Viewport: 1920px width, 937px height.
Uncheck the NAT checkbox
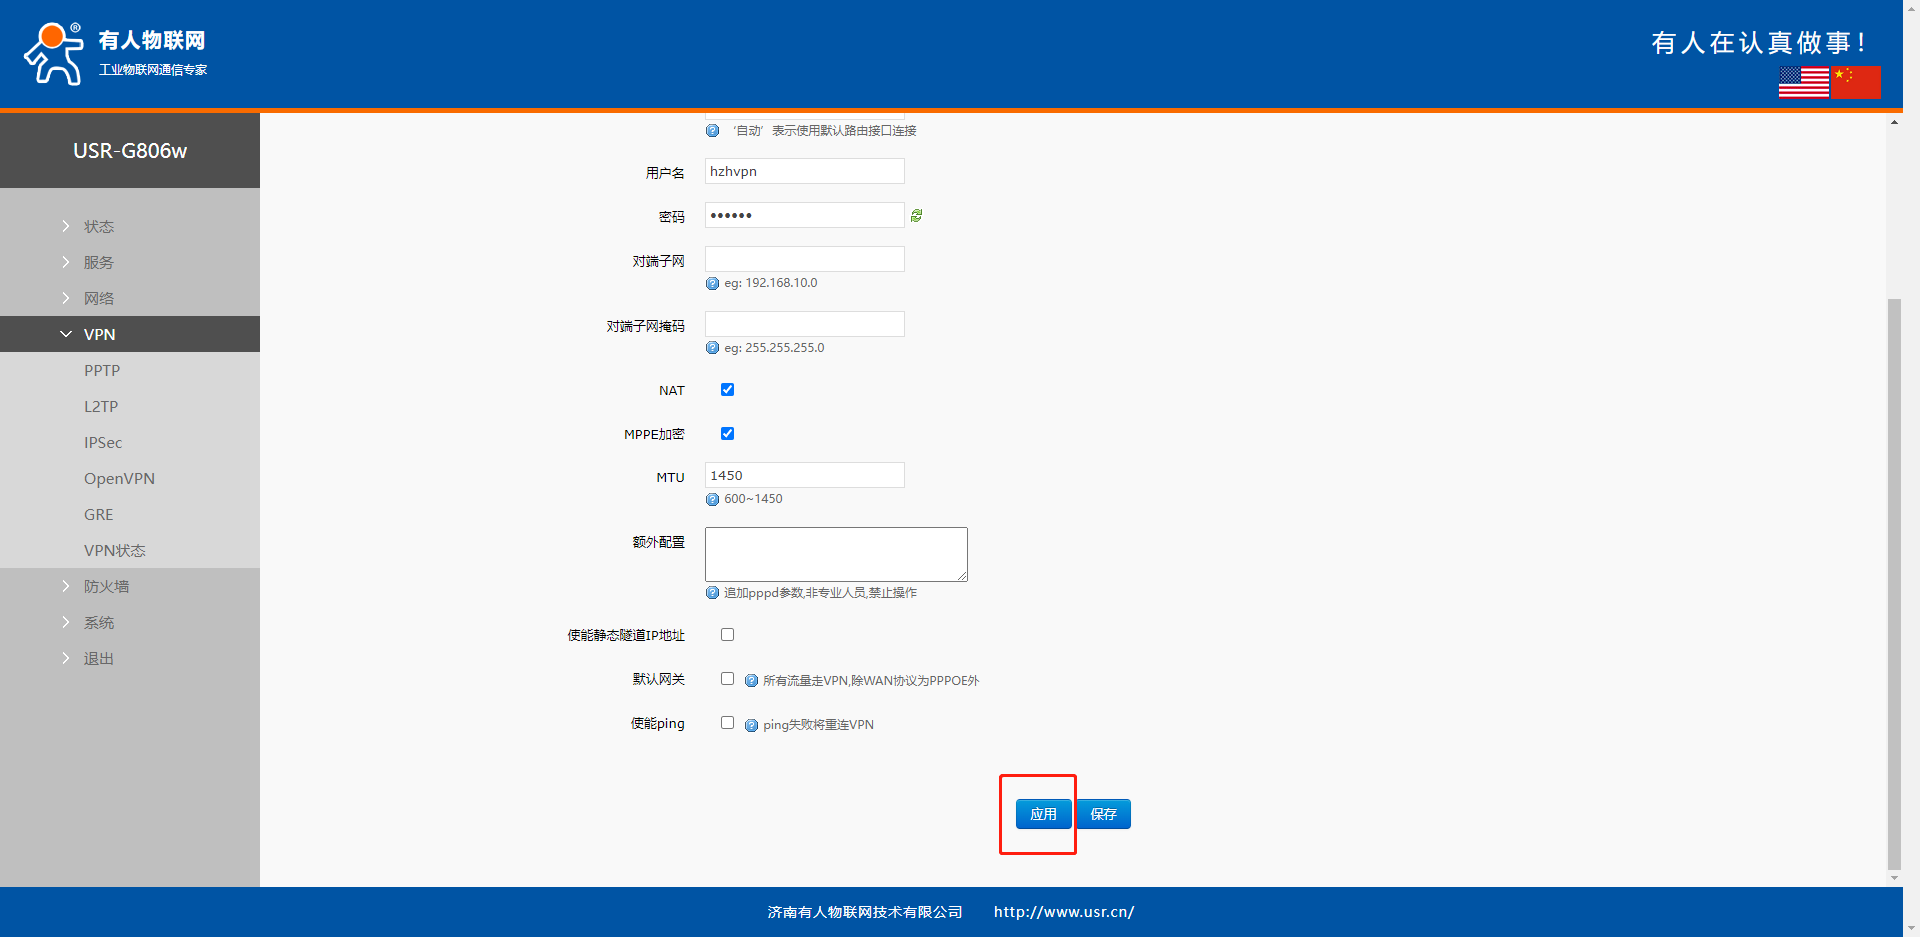coord(727,390)
